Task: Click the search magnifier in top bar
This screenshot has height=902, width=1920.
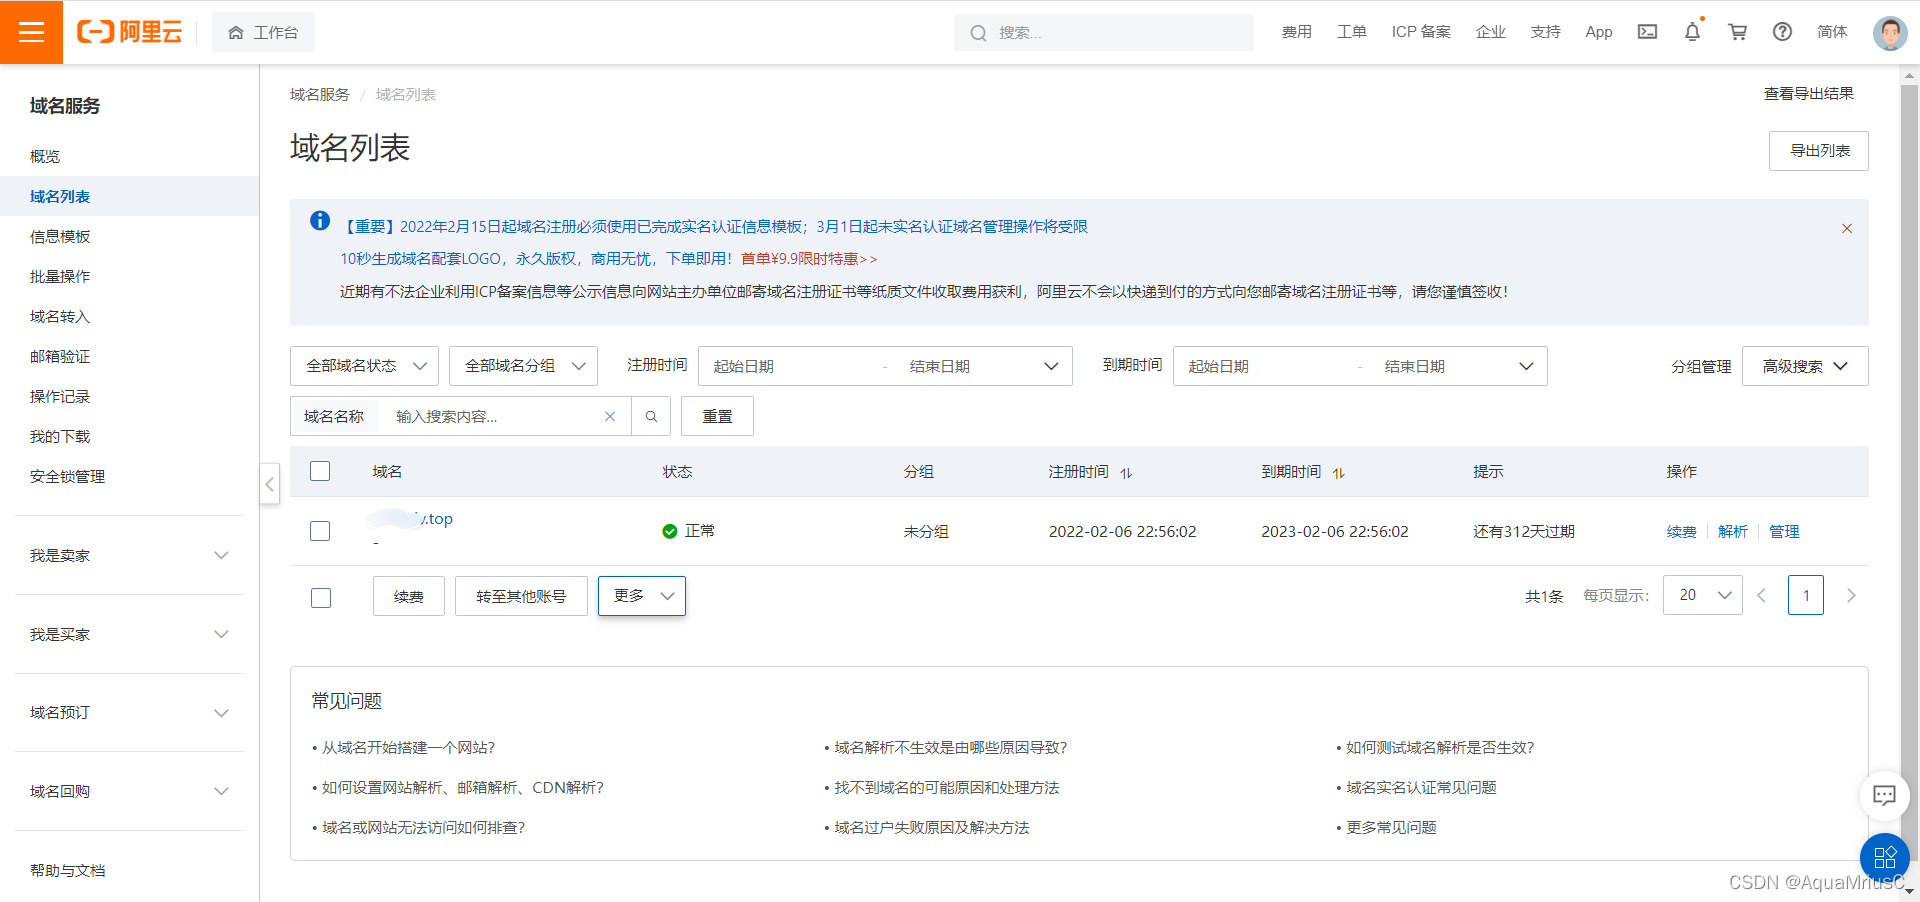Action: (978, 33)
